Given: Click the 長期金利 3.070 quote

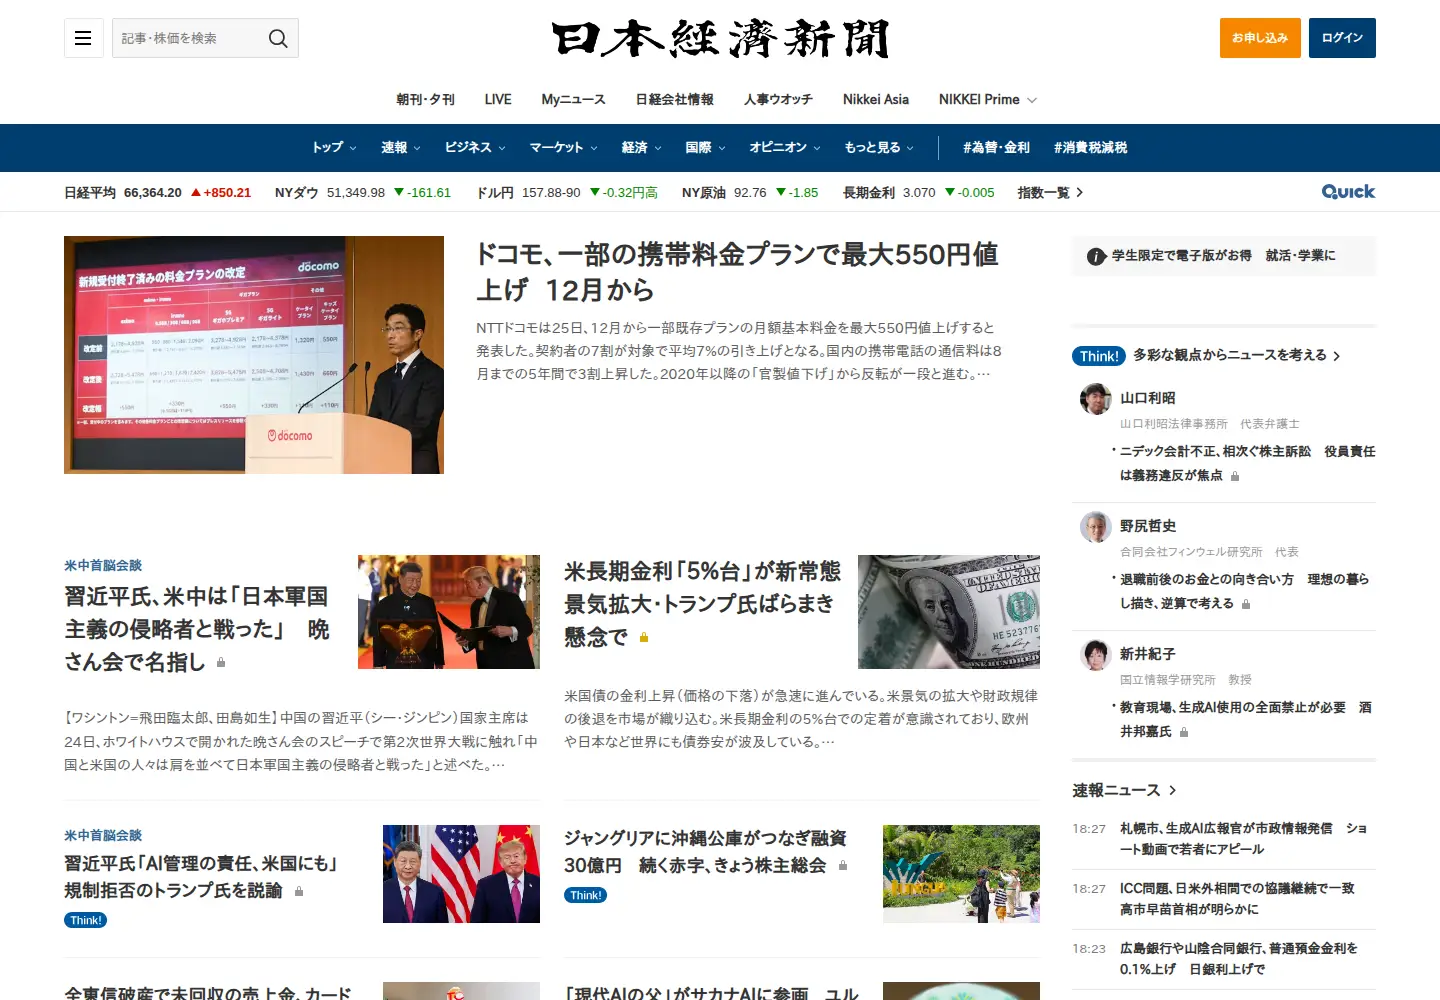Looking at the screenshot, I should coord(919,192).
